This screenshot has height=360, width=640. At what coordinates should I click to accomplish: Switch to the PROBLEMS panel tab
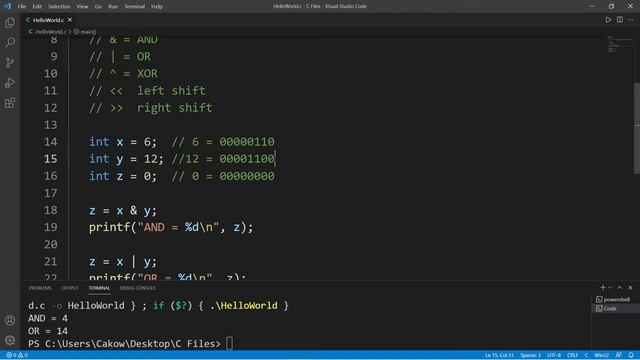coord(40,288)
